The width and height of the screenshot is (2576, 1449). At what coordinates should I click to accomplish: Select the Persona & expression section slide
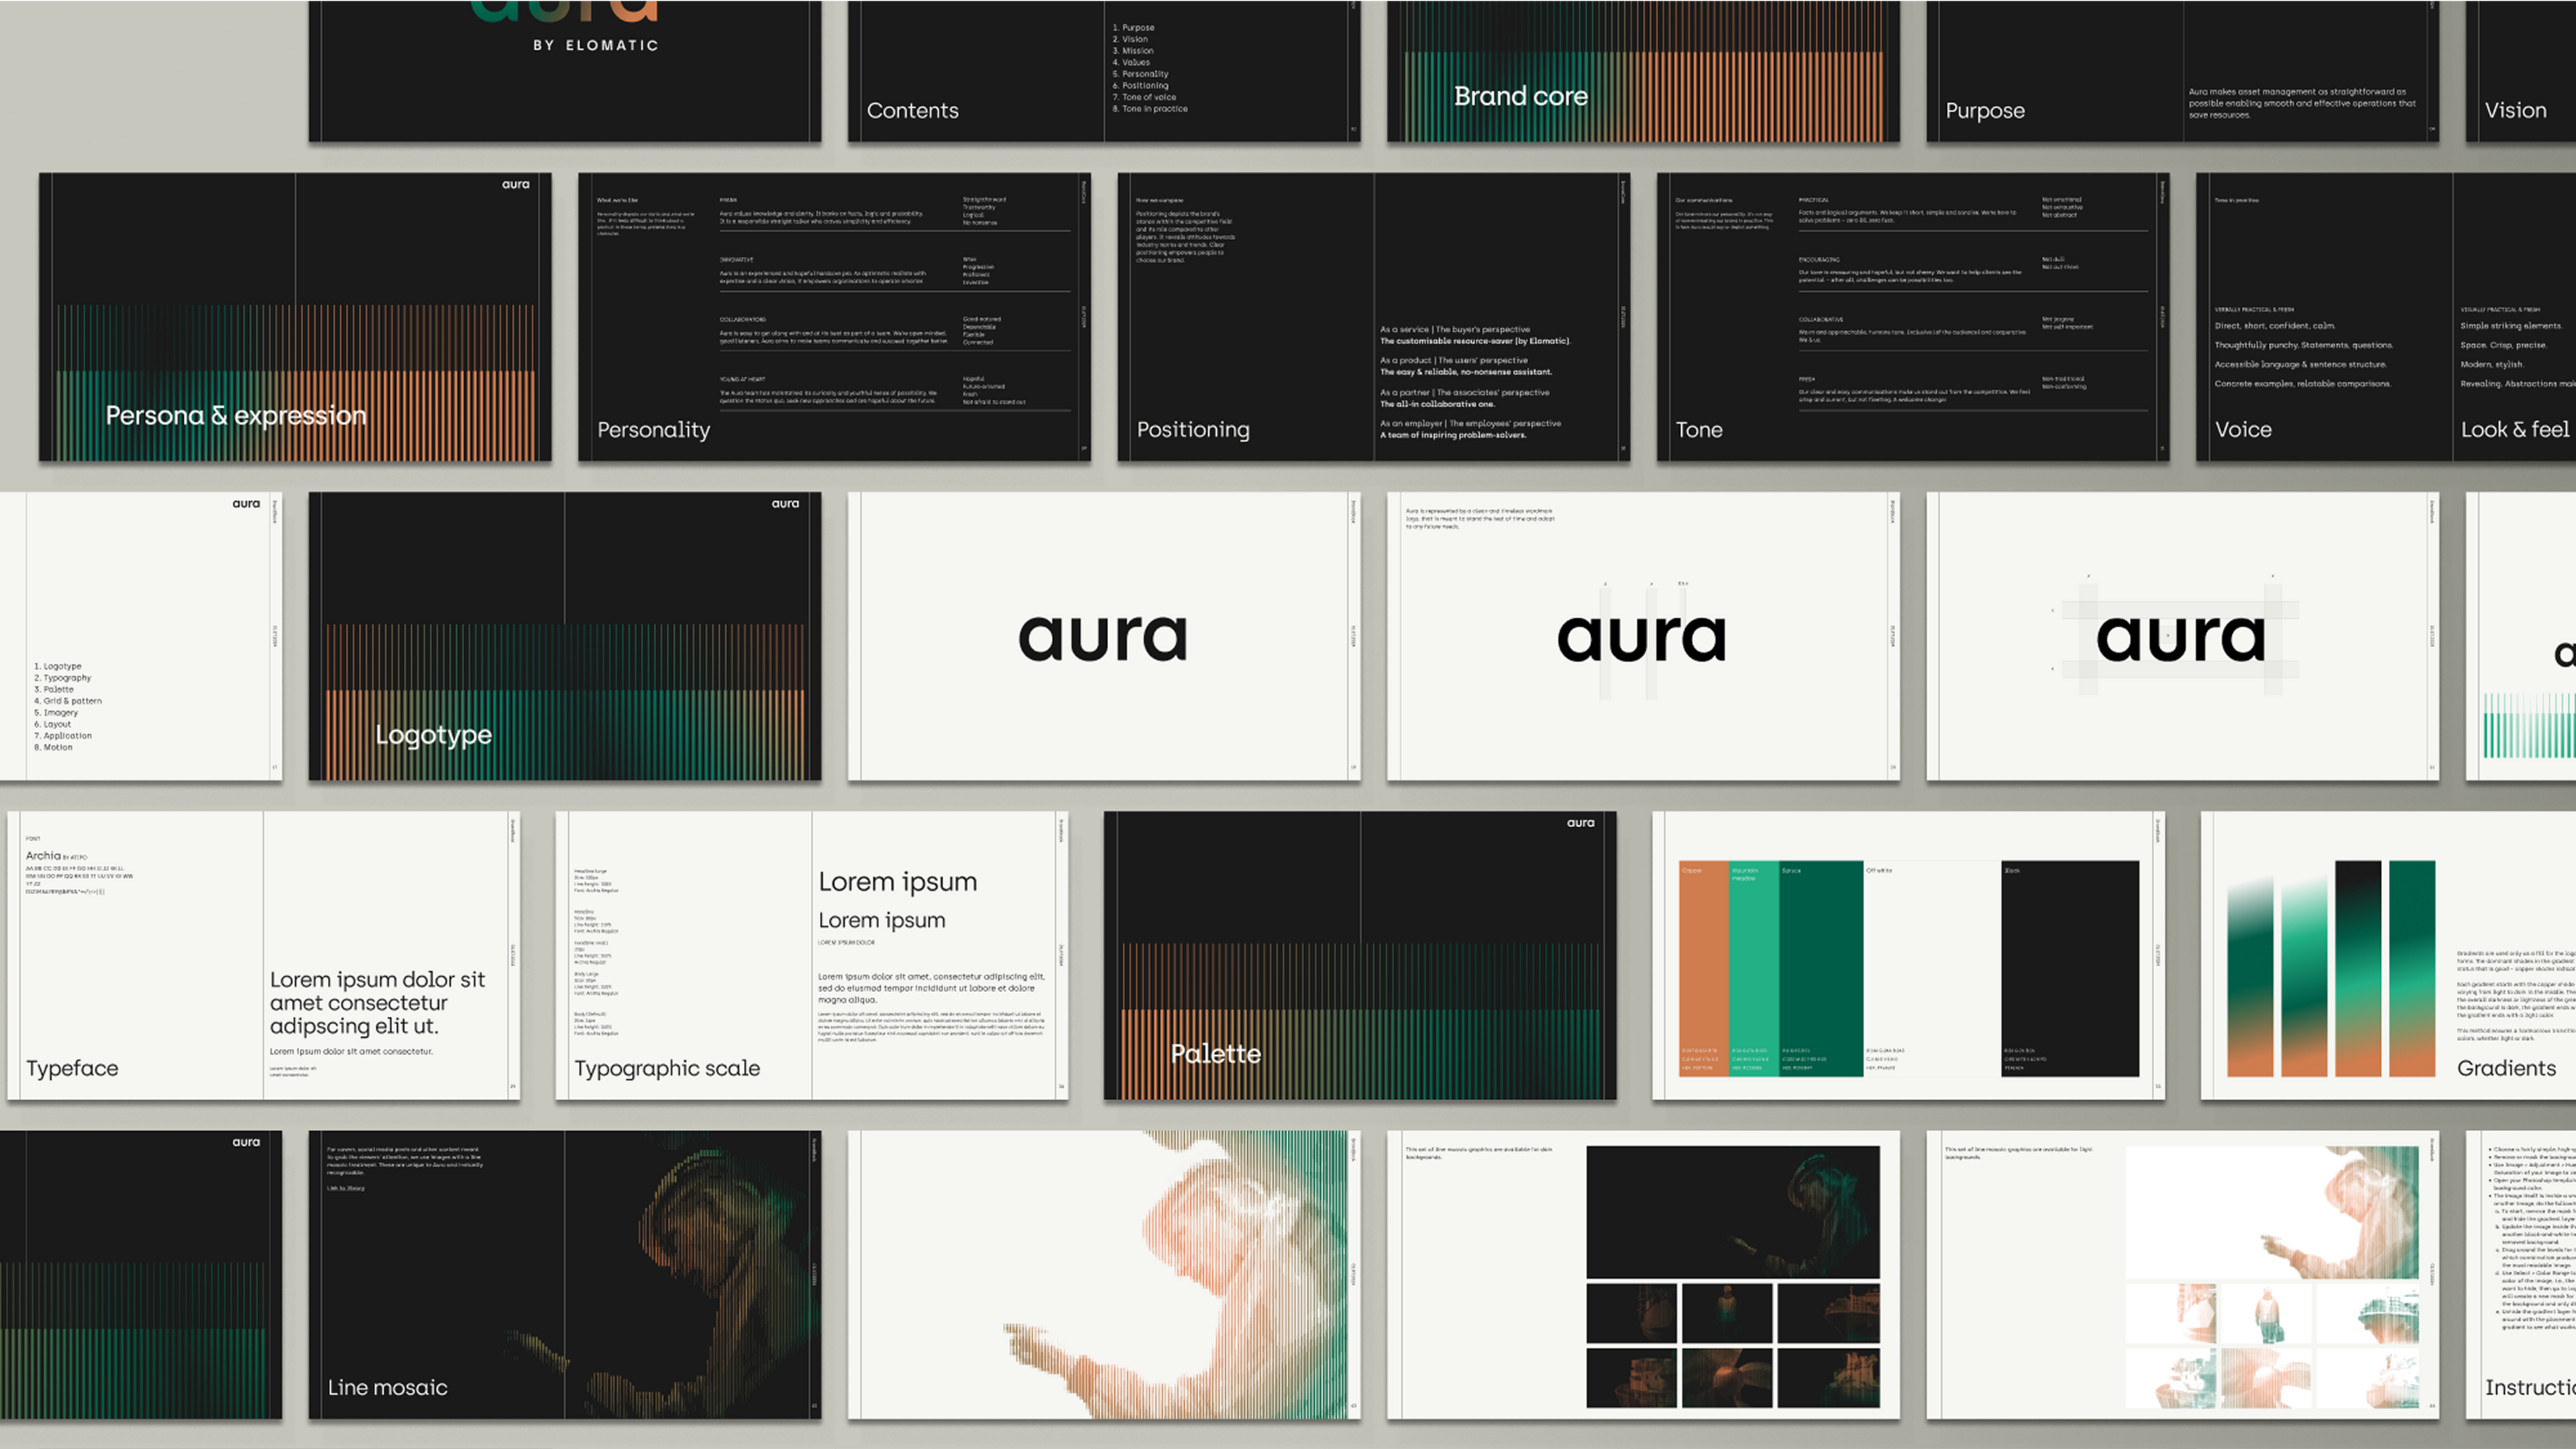(295, 317)
